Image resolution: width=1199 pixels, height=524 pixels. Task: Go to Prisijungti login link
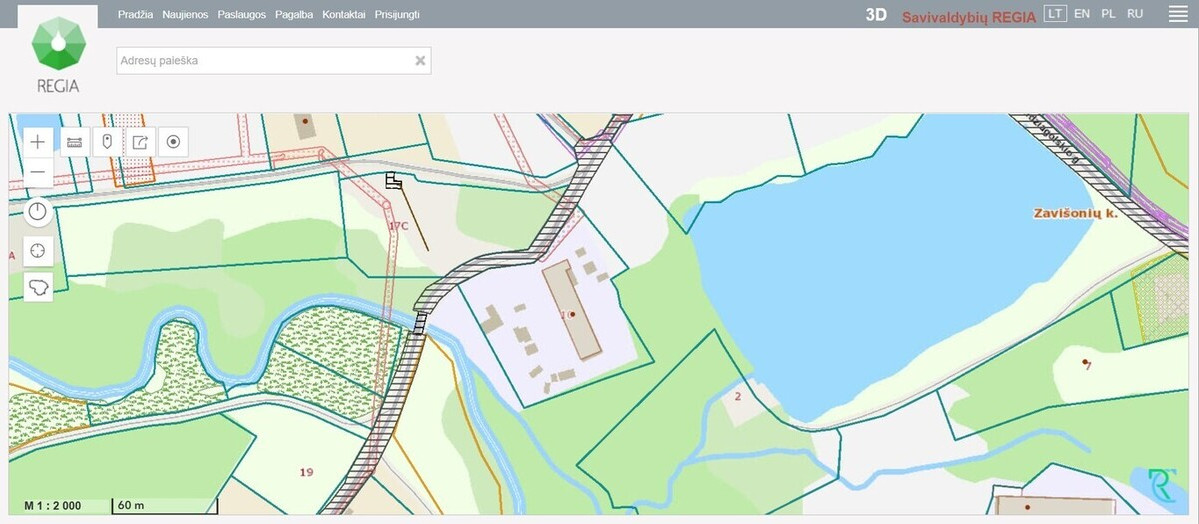(x=397, y=15)
